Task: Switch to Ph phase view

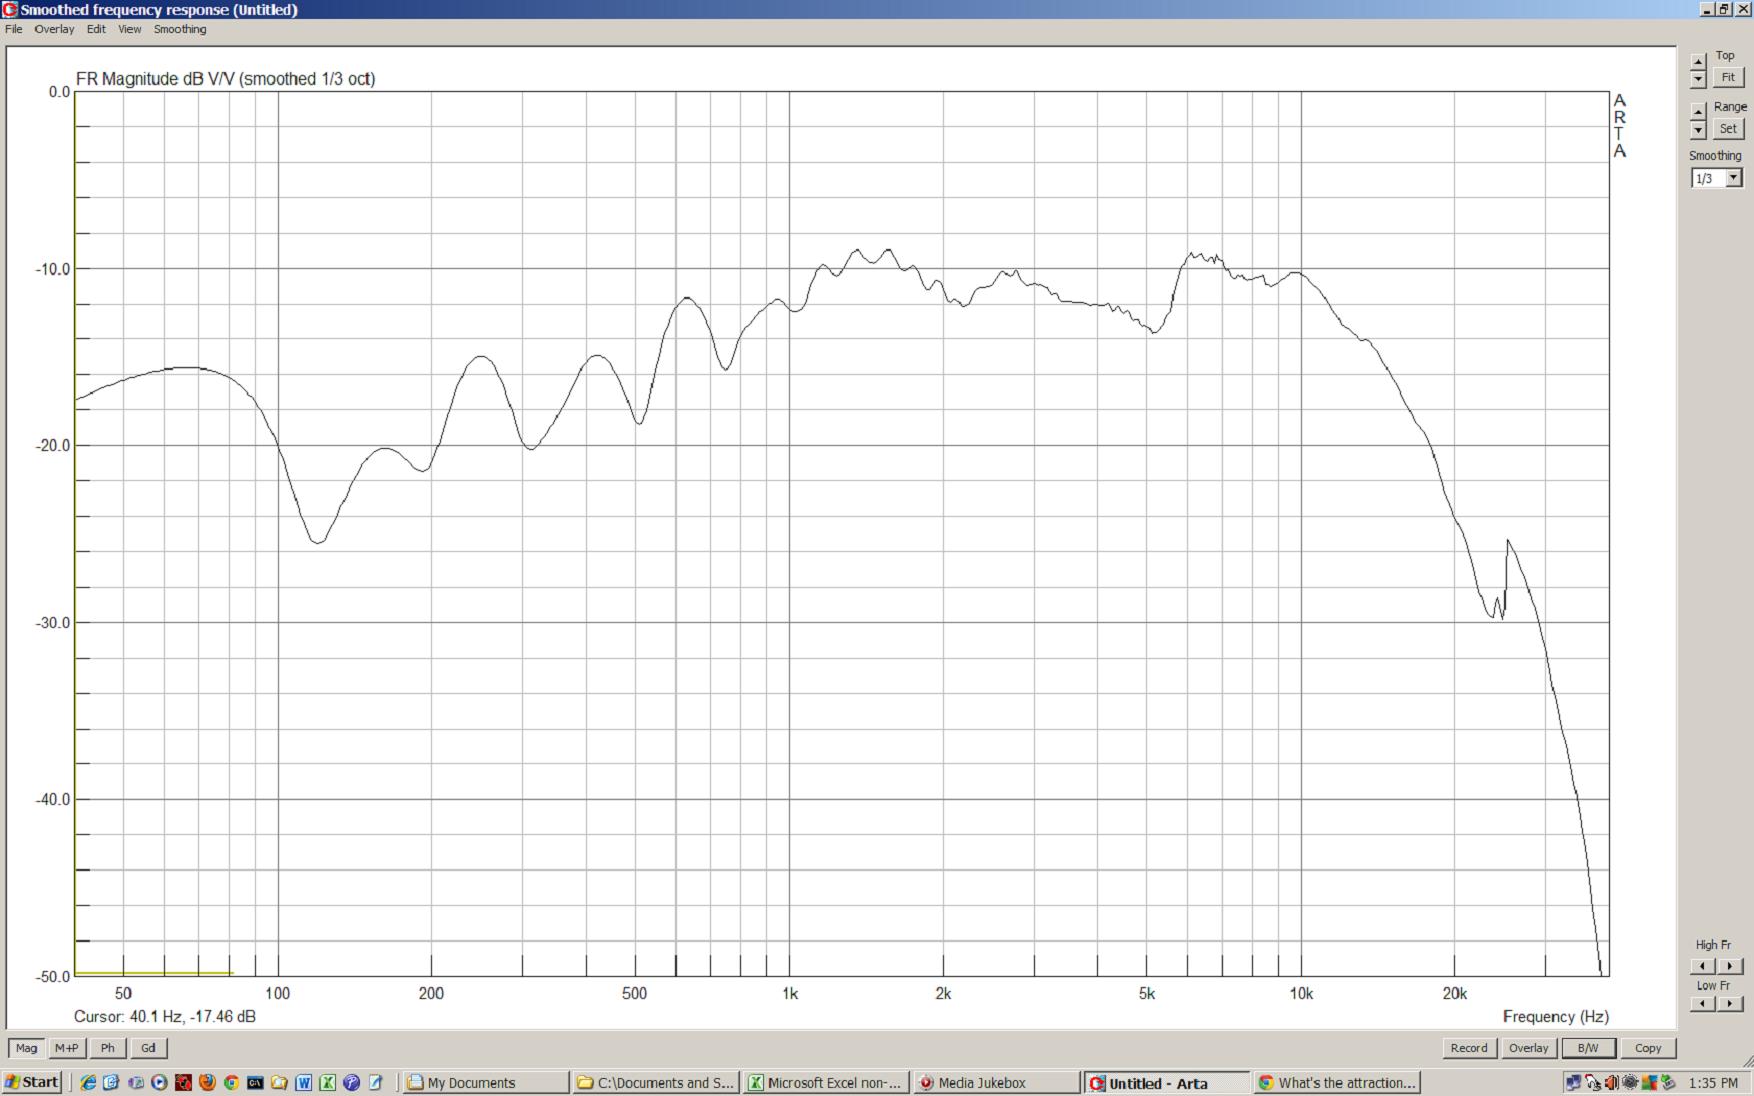Action: [108, 1048]
